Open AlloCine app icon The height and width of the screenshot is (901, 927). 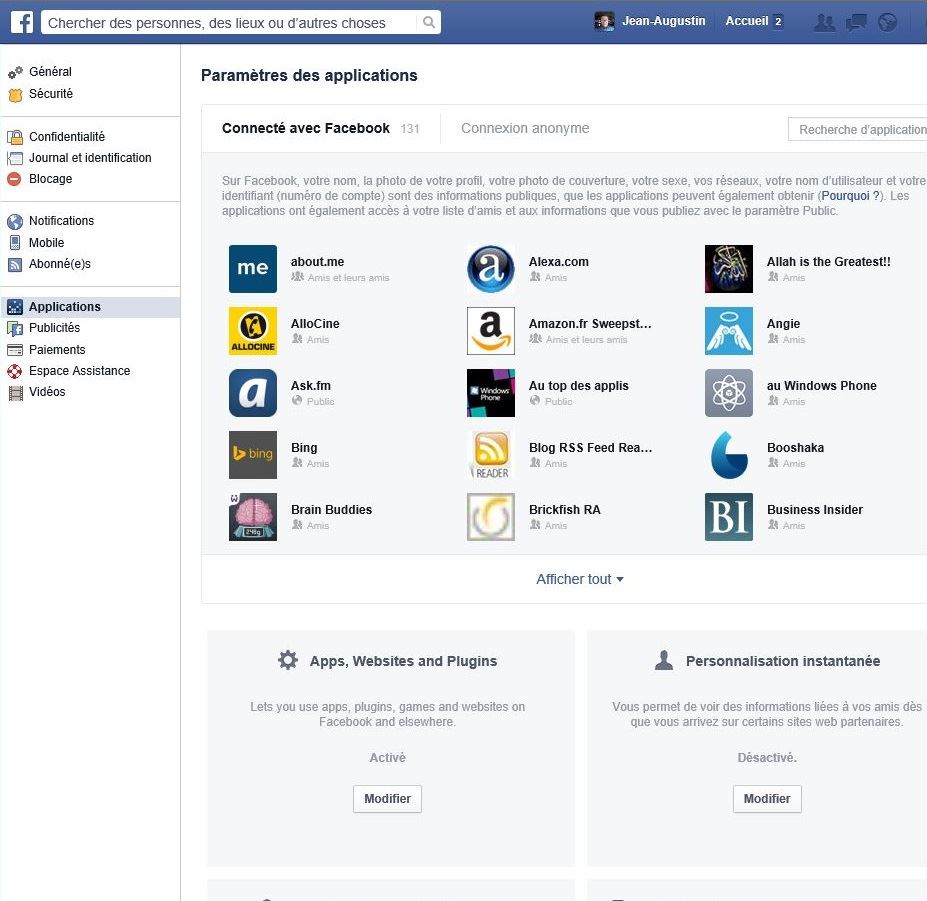pos(252,330)
